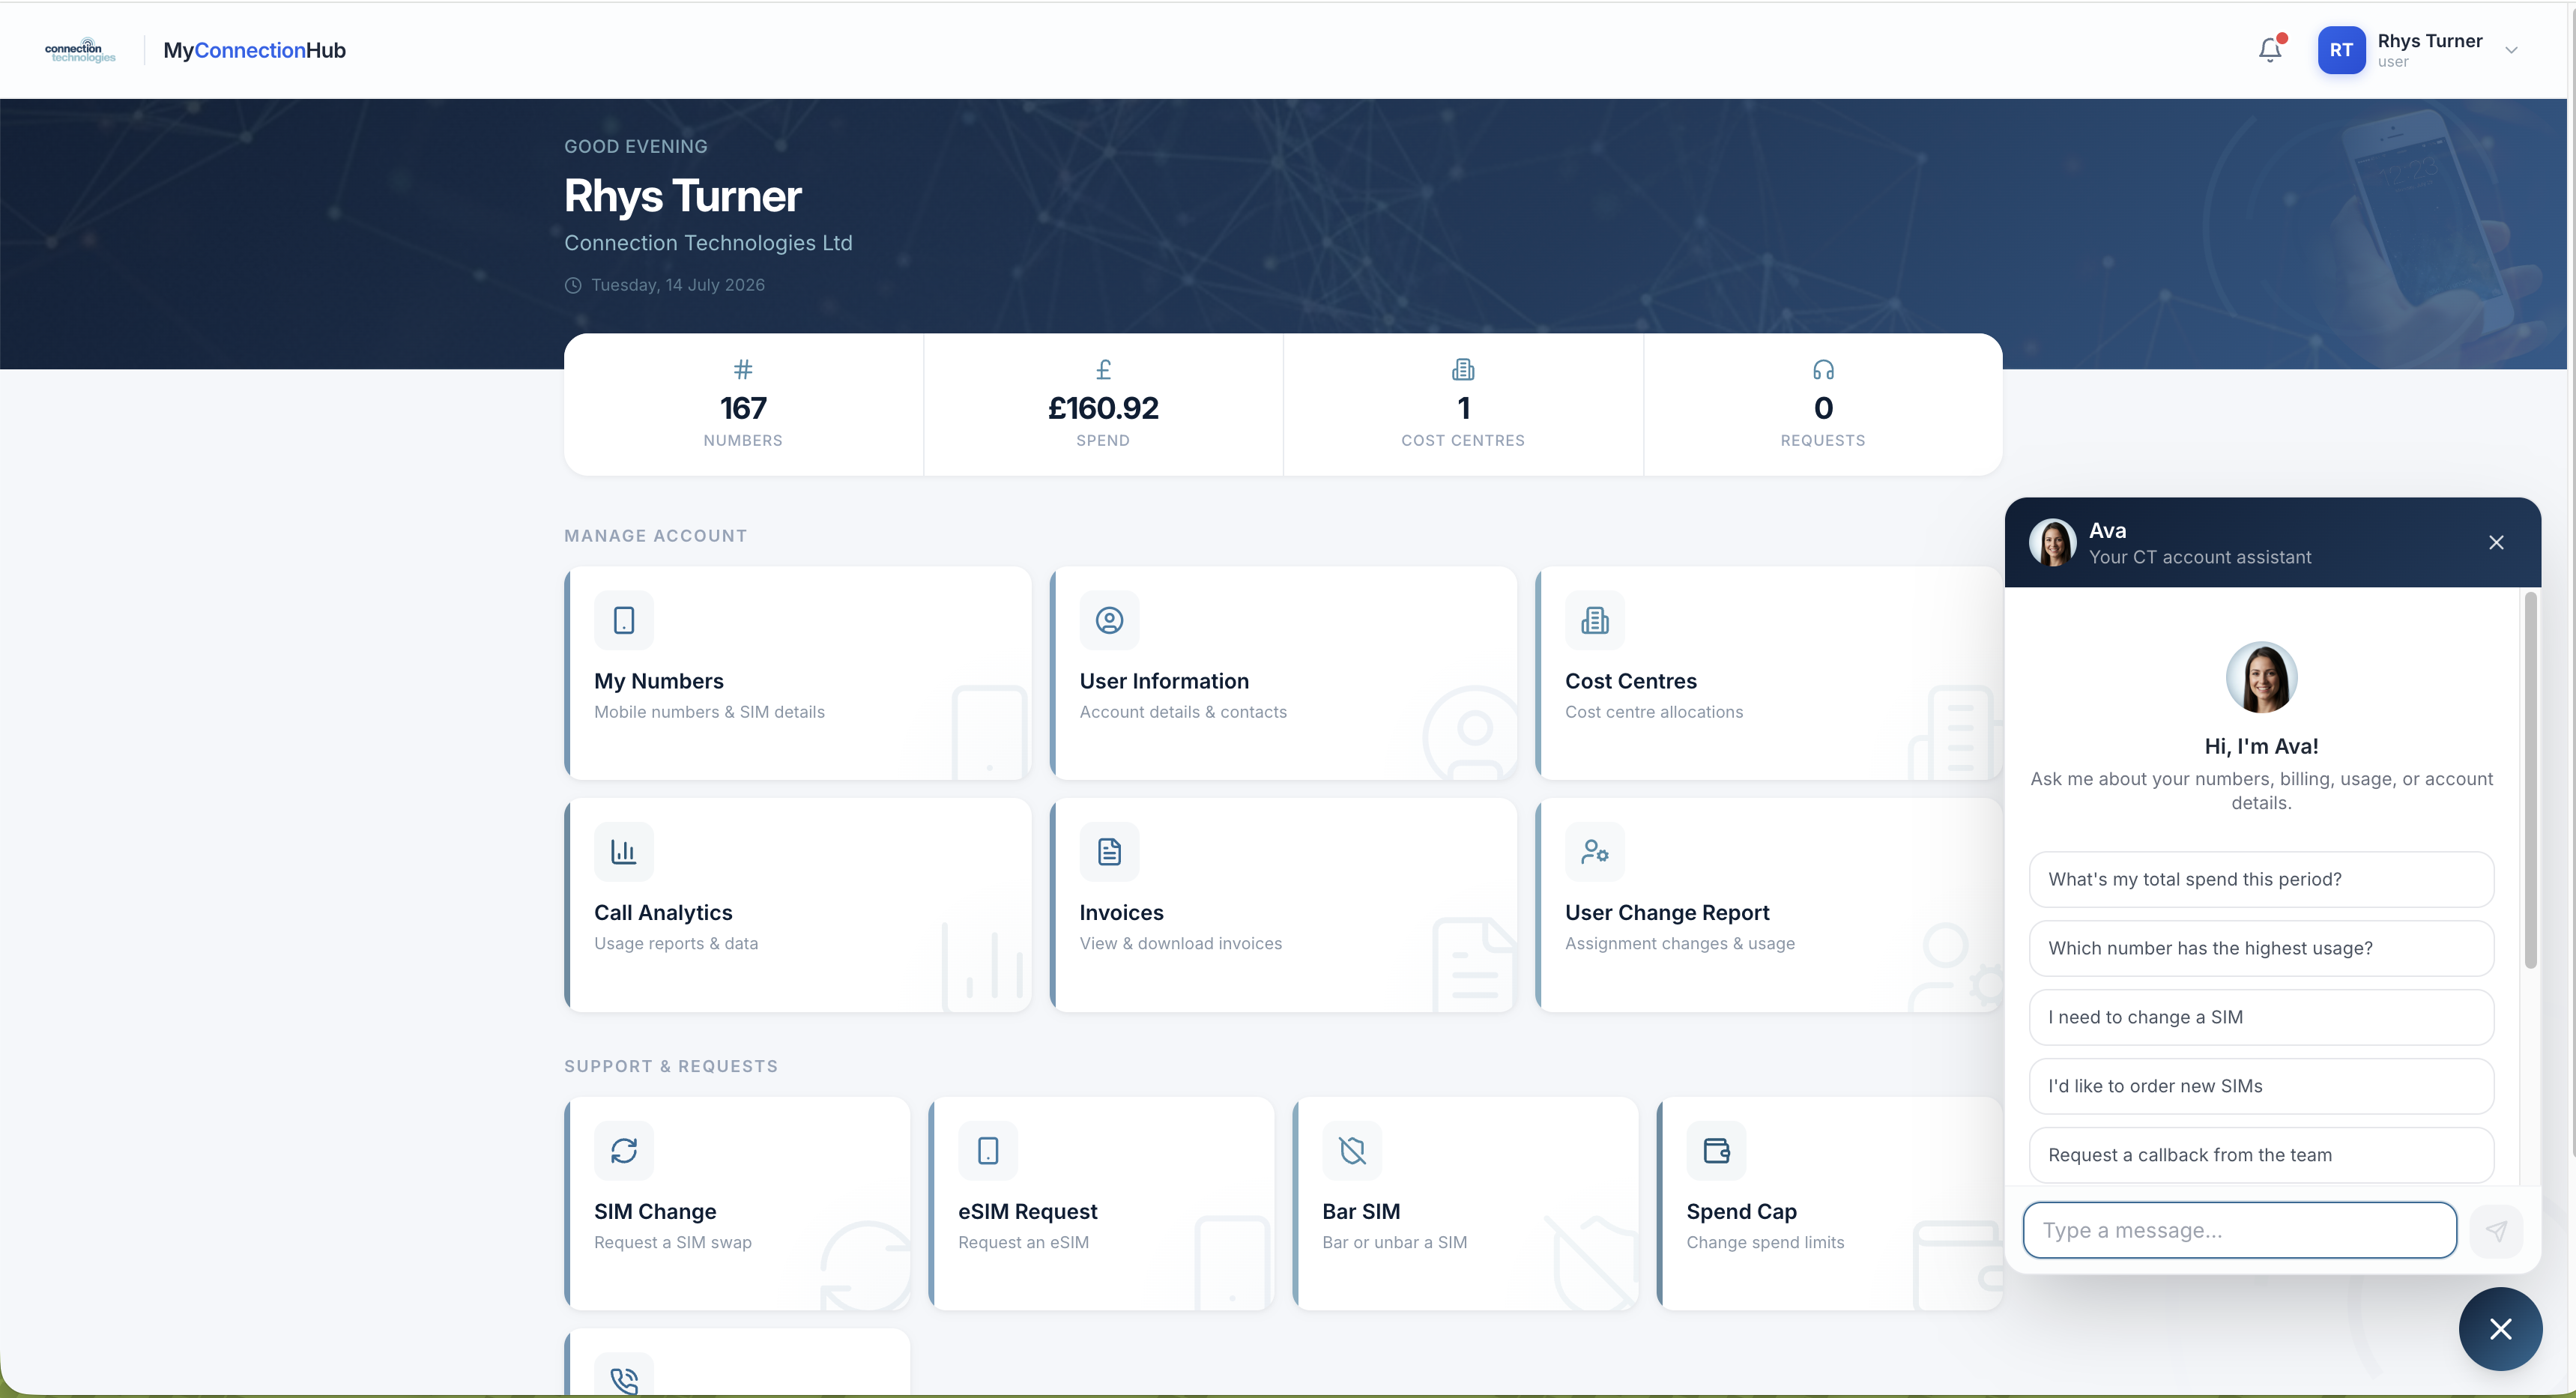Image resolution: width=2576 pixels, height=1398 pixels.
Task: Open the Call Analytics card
Action: 798,905
